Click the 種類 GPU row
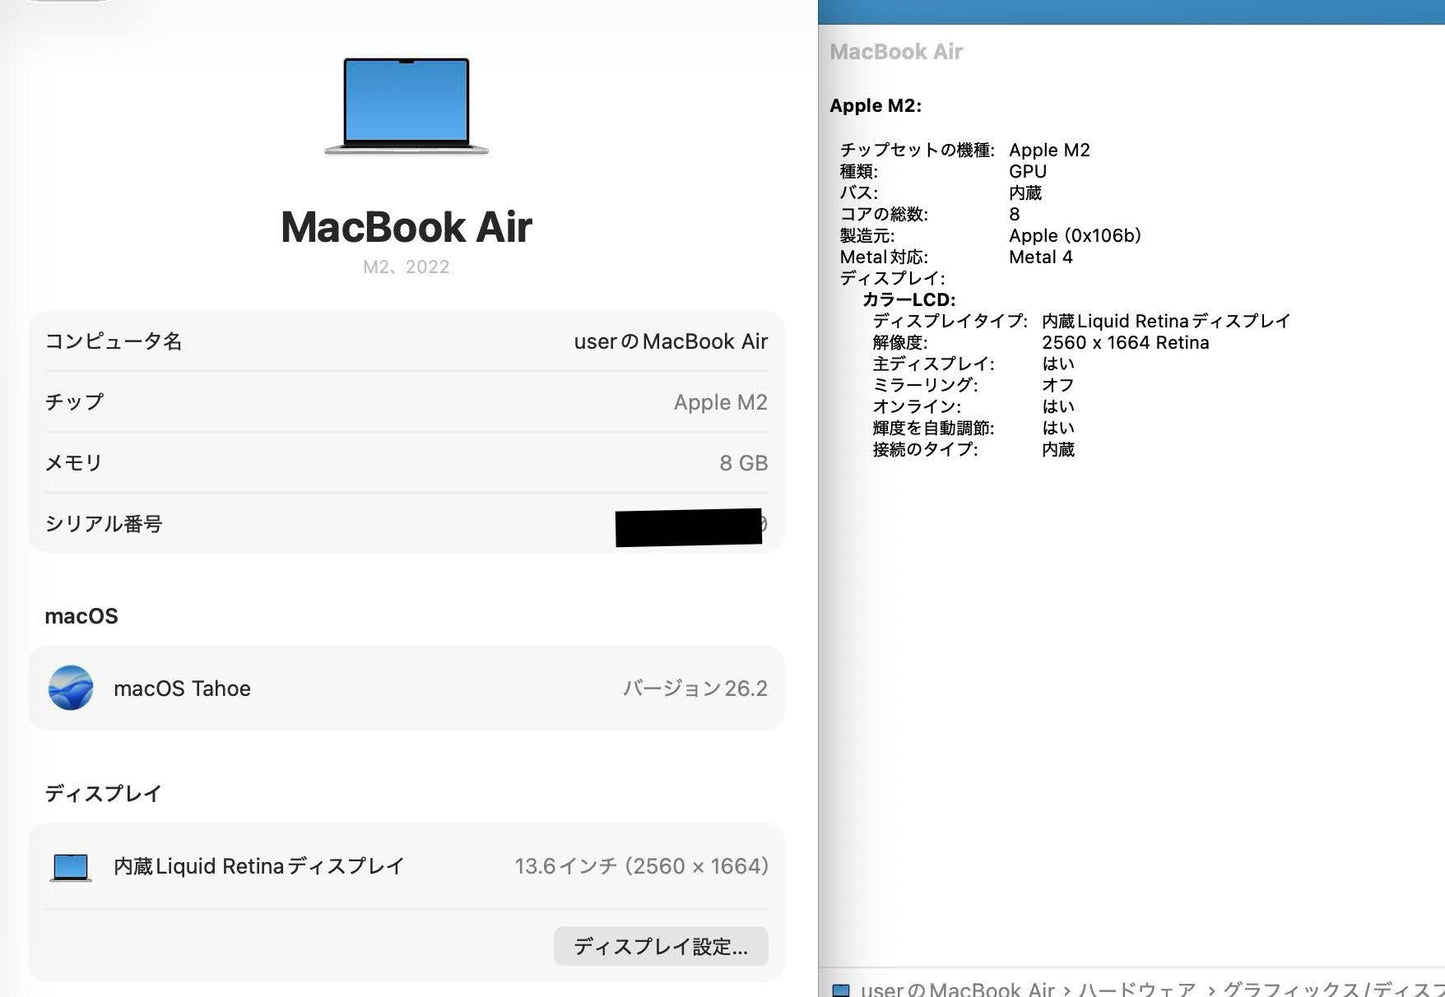 [943, 171]
